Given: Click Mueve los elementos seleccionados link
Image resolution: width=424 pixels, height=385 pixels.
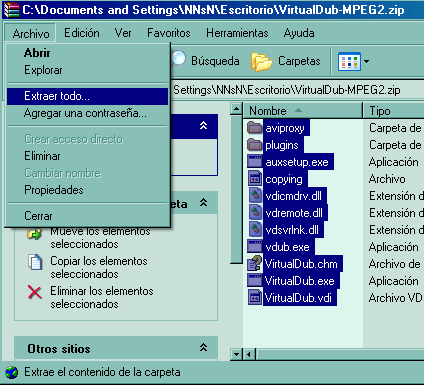Looking at the screenshot, I should (101, 237).
